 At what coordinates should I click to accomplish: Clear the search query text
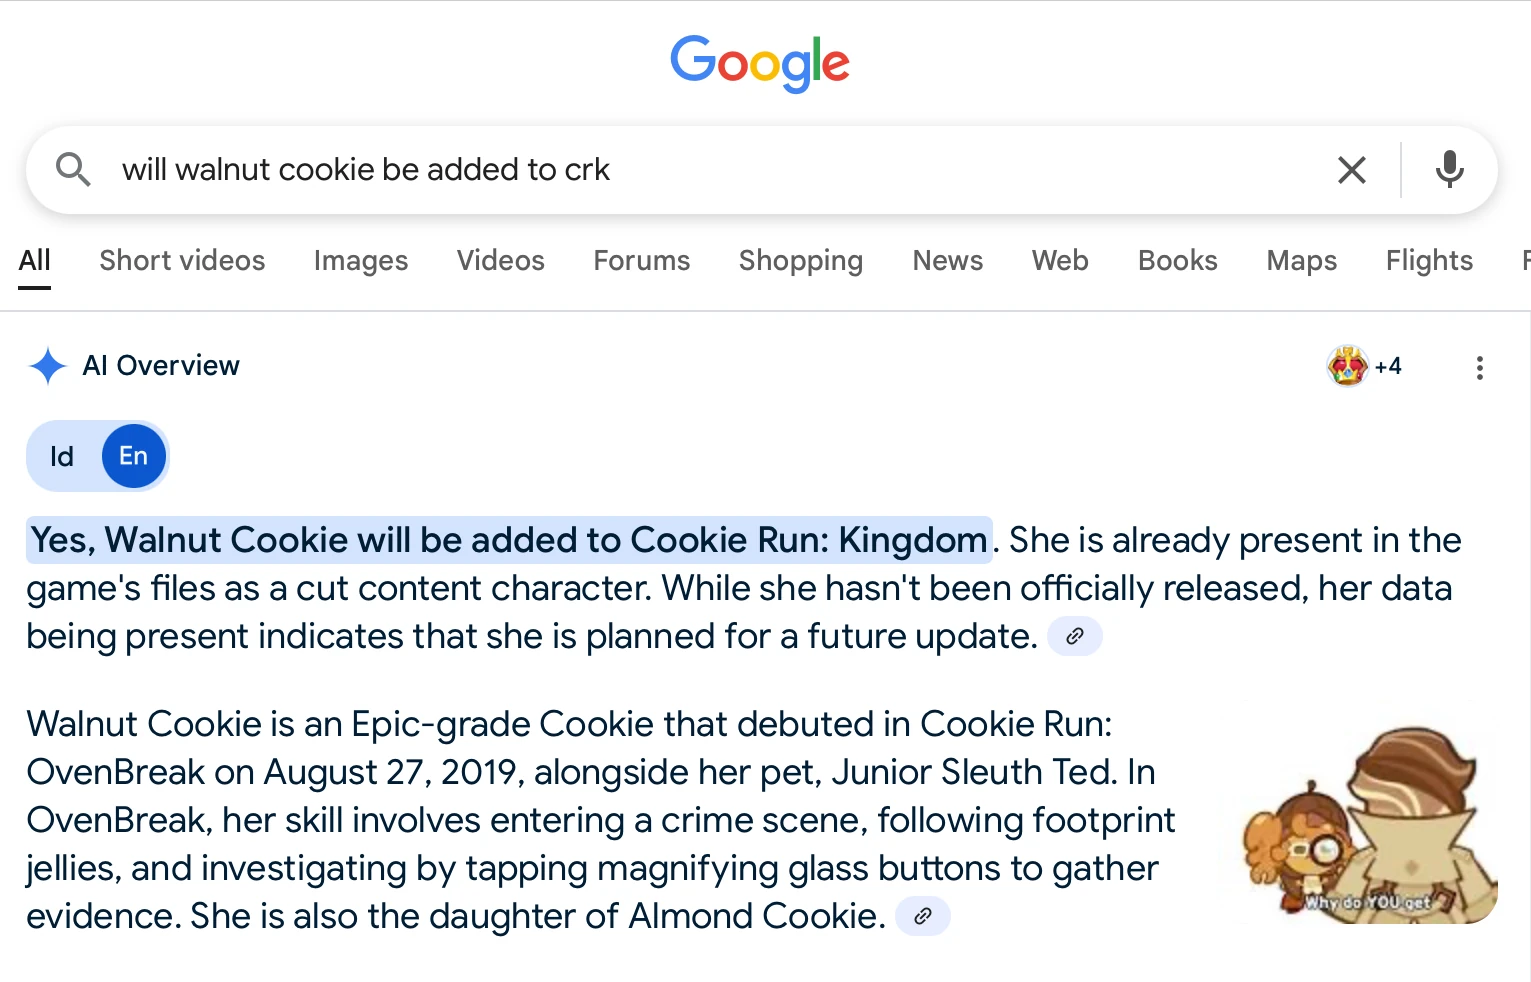[1351, 170]
